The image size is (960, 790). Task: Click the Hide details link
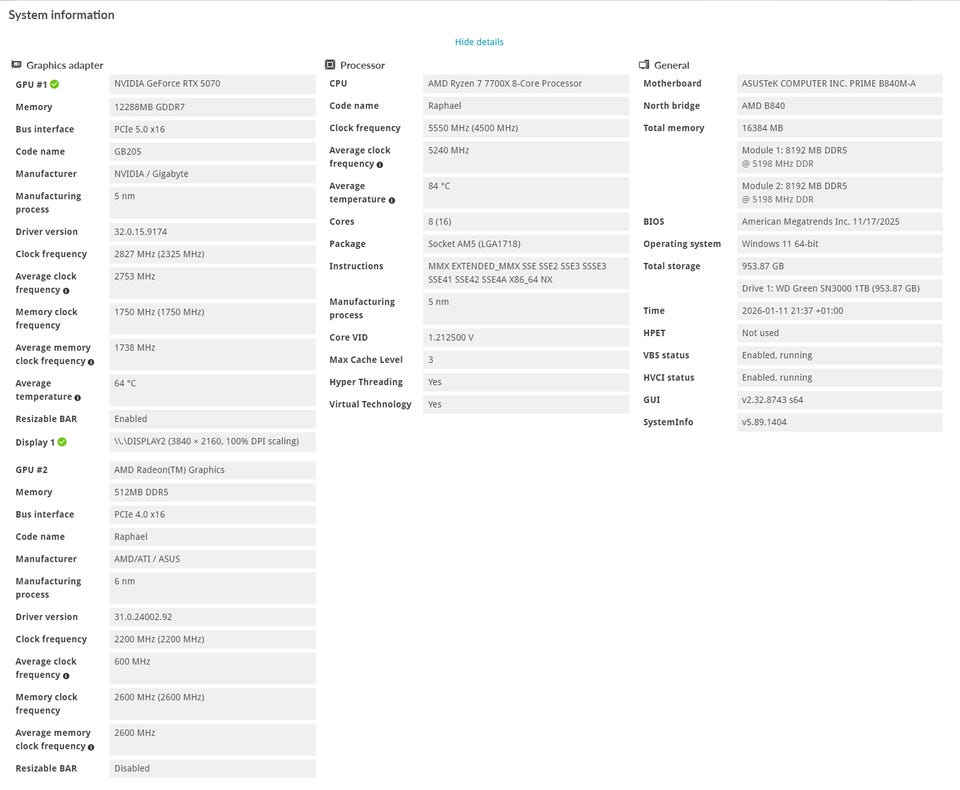point(479,42)
